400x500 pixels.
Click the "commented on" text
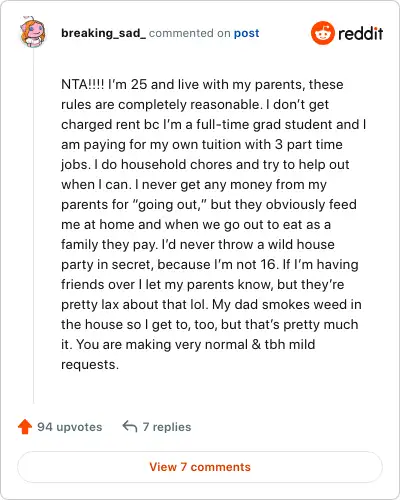tap(190, 33)
